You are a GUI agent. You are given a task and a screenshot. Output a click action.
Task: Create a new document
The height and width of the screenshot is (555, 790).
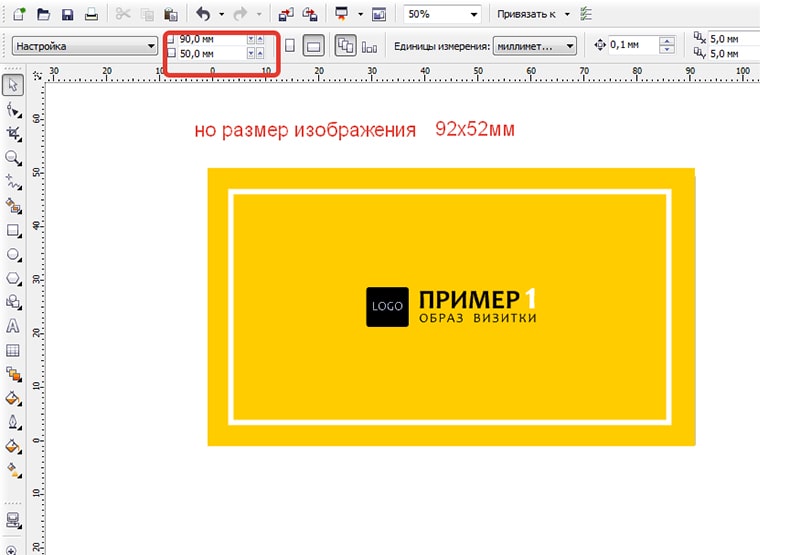19,14
